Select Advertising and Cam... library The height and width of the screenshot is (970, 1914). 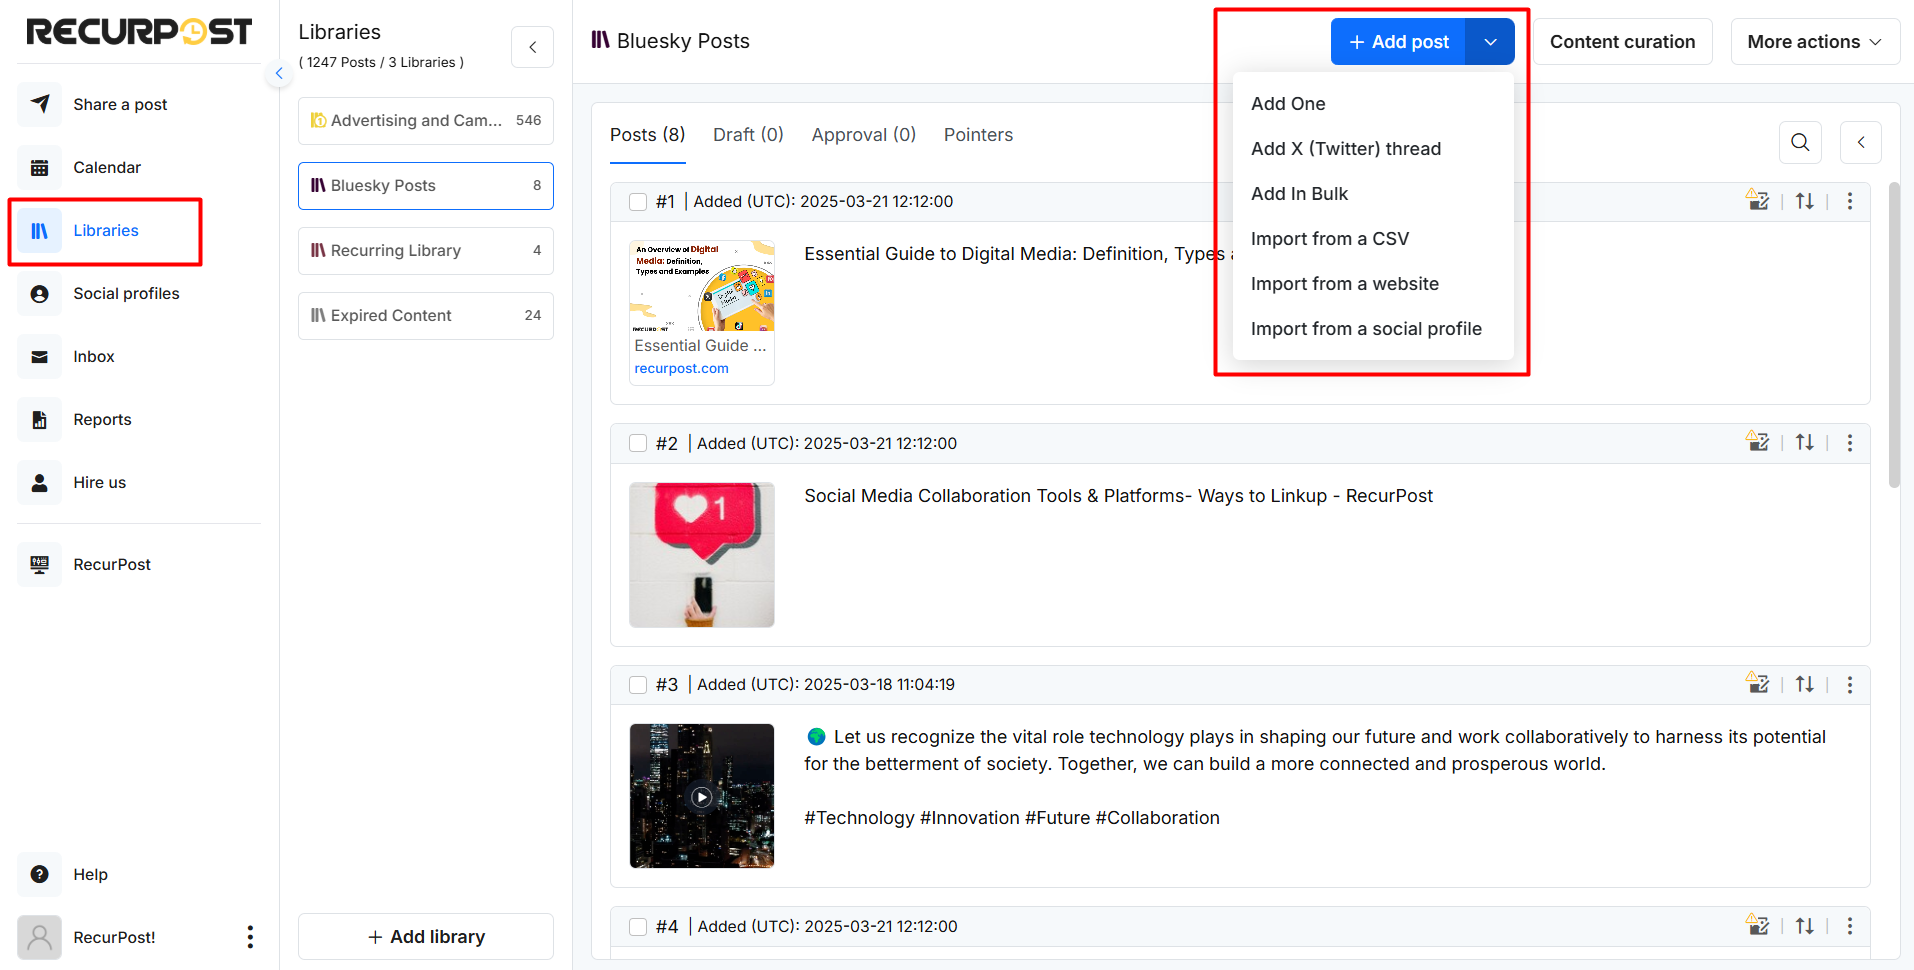point(426,121)
